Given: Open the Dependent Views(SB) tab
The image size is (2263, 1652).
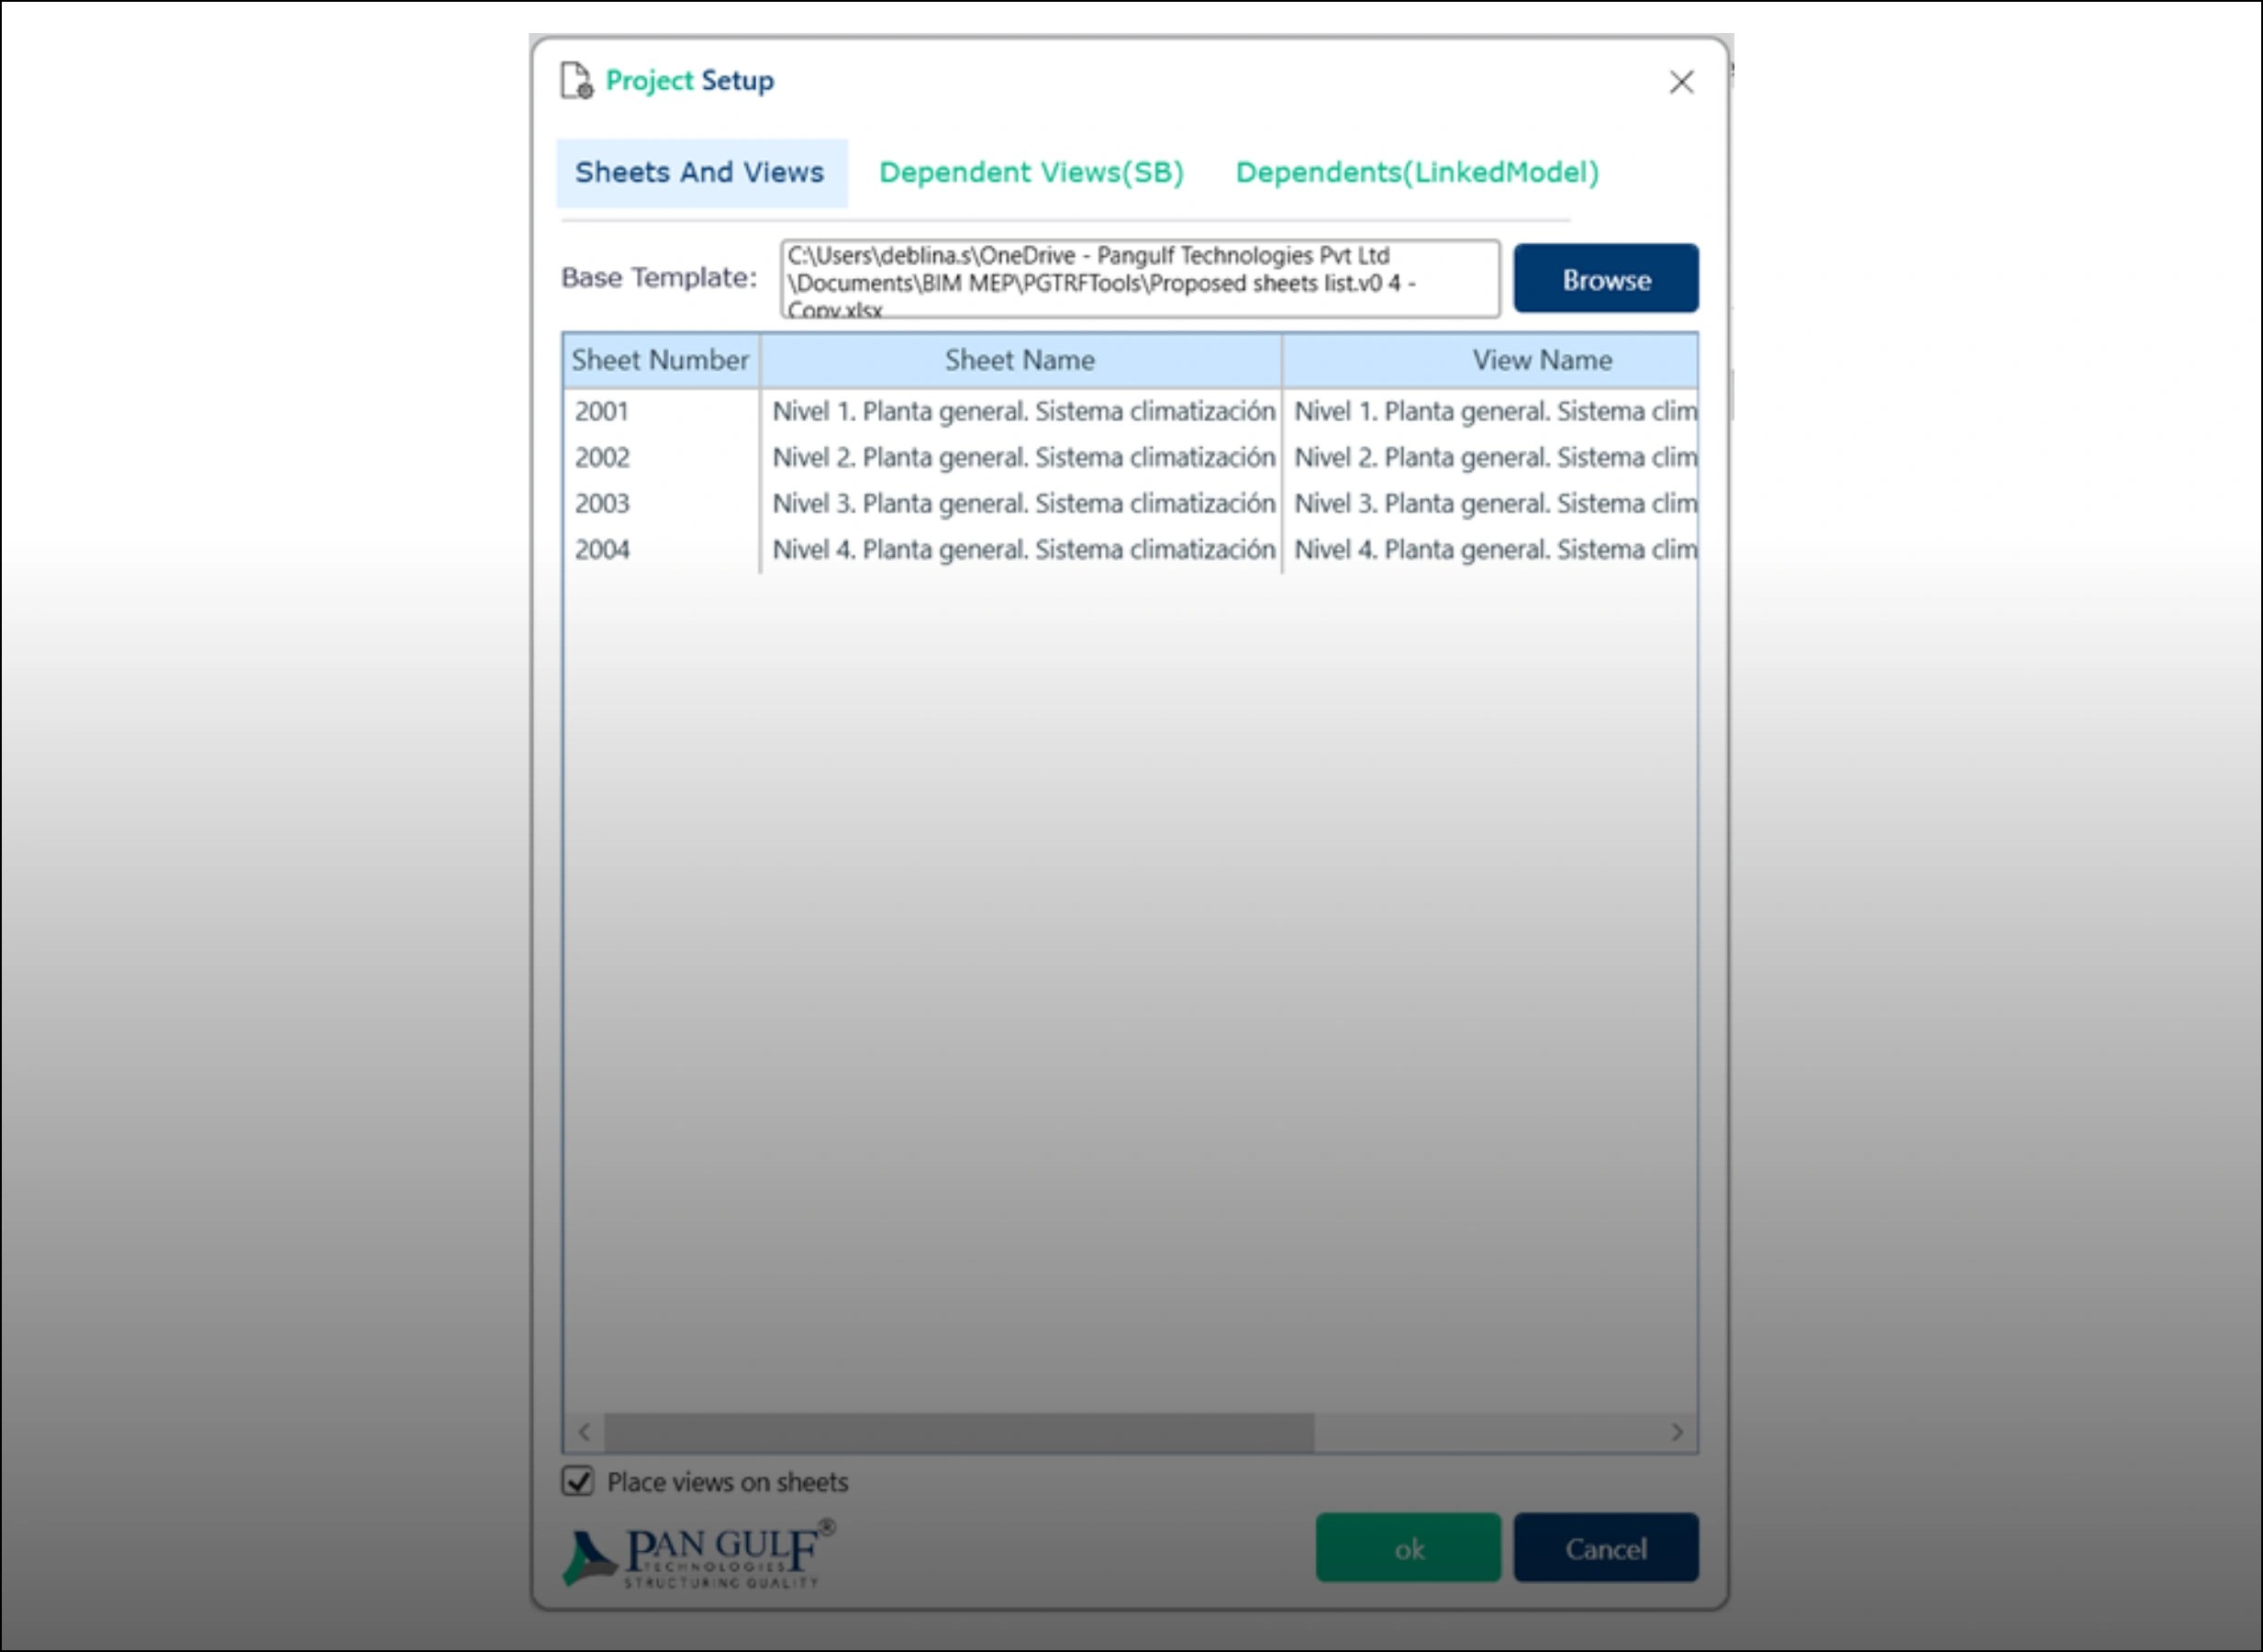Looking at the screenshot, I should point(1031,173).
